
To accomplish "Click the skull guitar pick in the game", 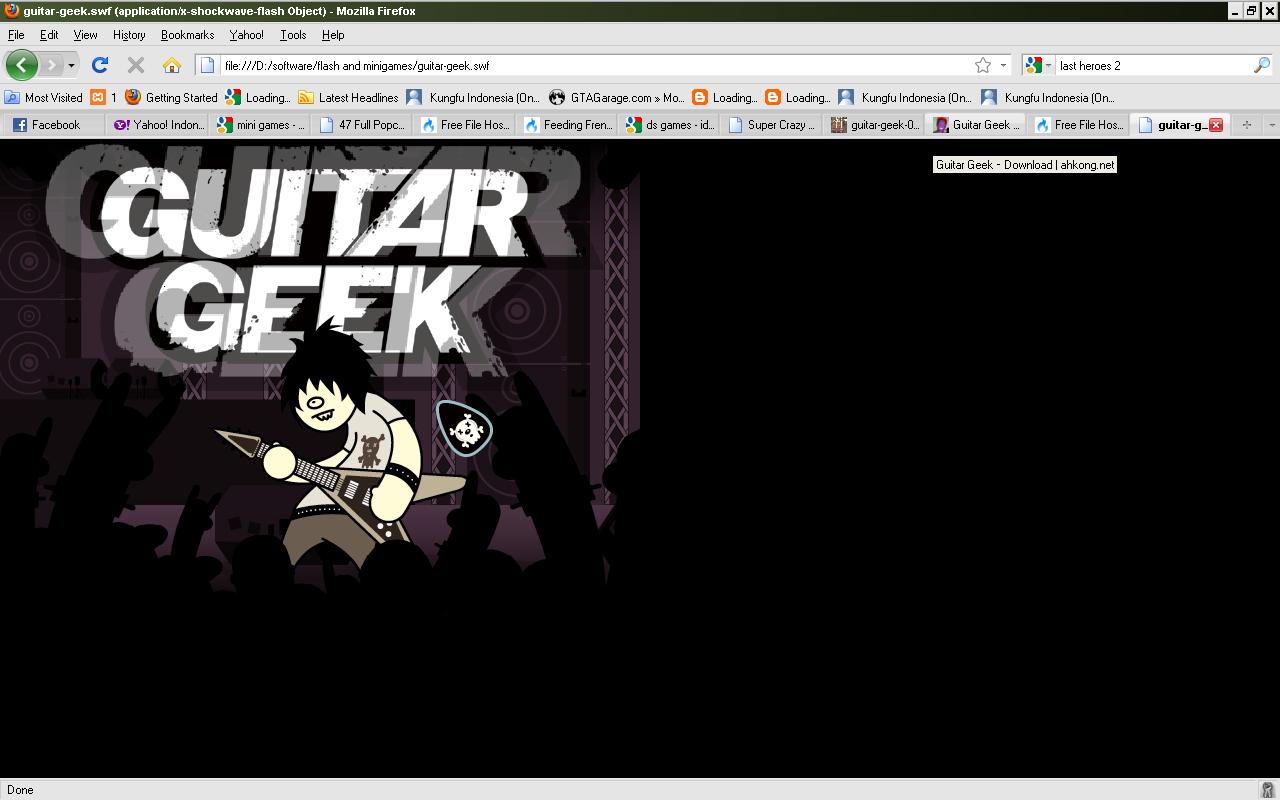I will pos(464,428).
